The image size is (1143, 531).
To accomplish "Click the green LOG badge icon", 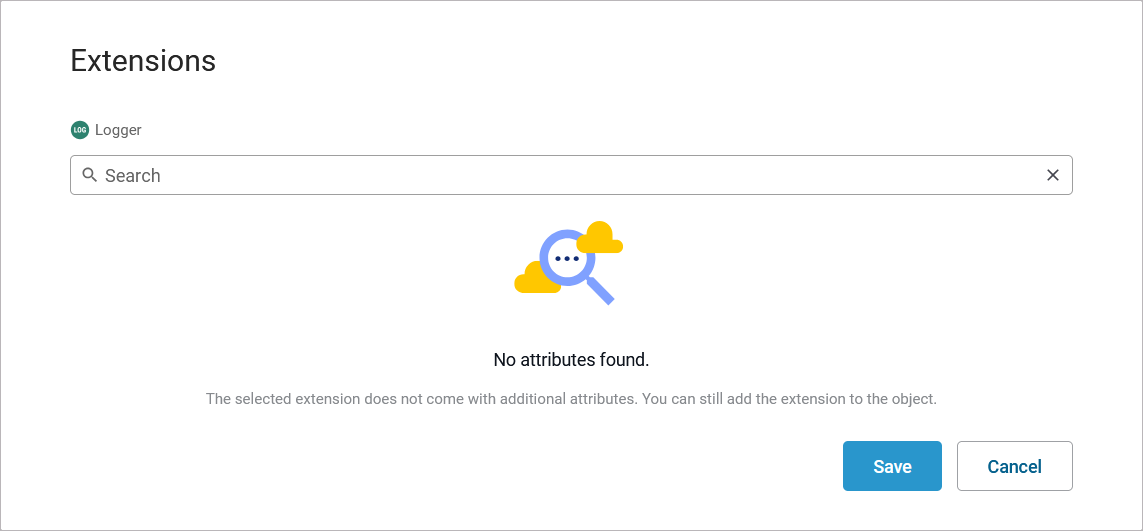I will tap(80, 130).
